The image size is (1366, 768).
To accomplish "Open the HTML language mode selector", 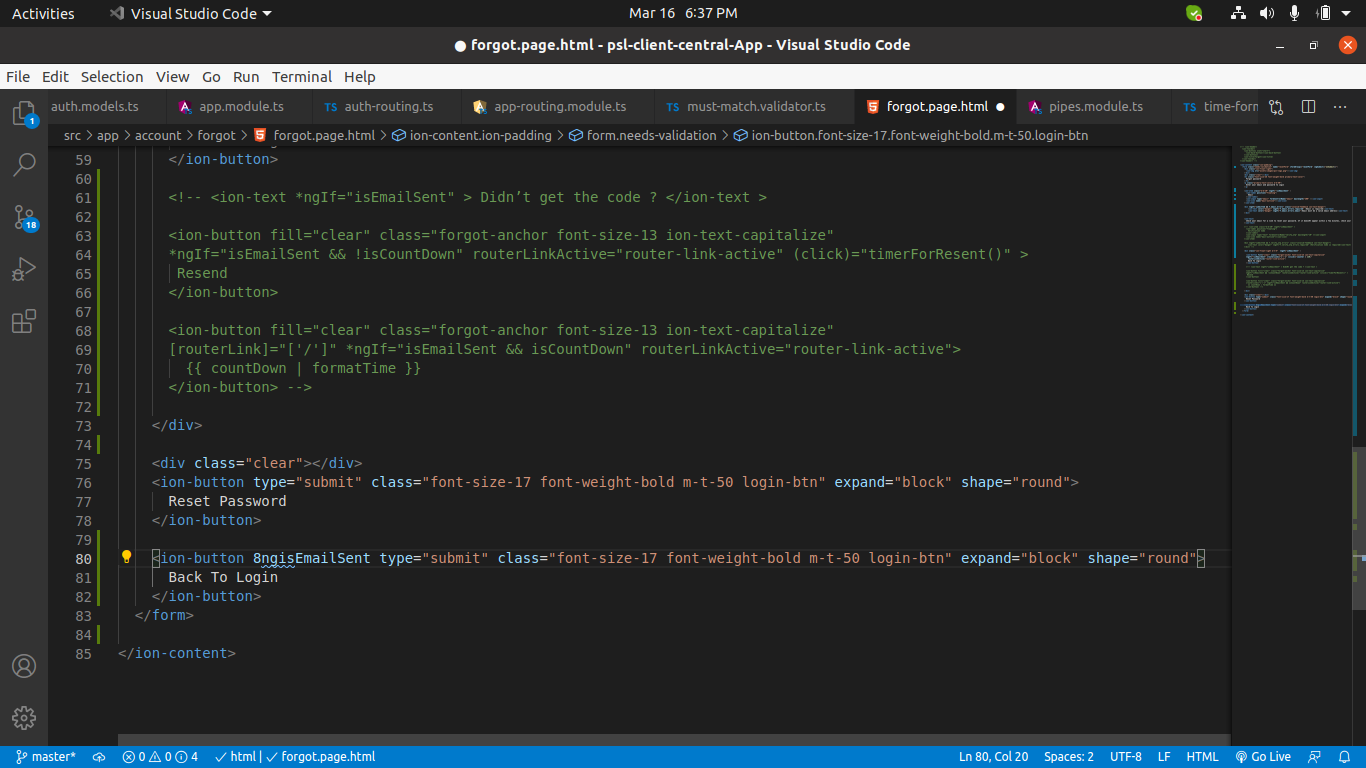I will [x=1202, y=757].
